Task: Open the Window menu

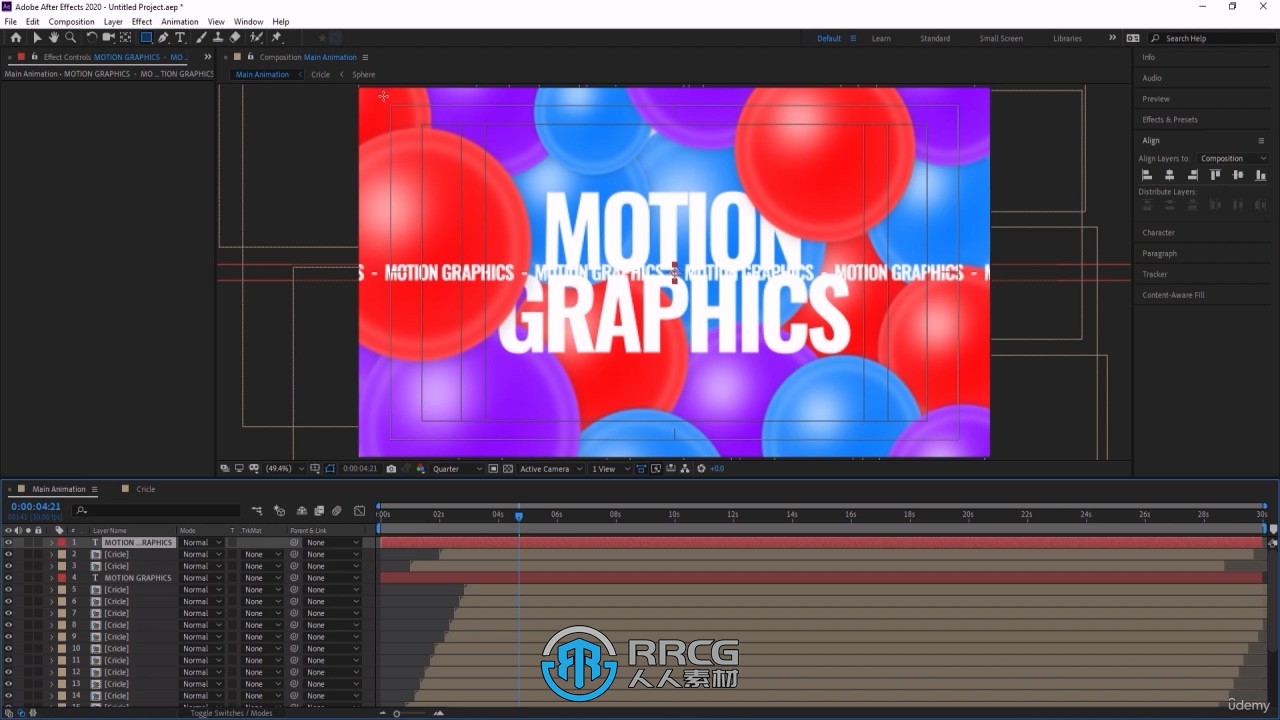Action: pyautogui.click(x=248, y=21)
